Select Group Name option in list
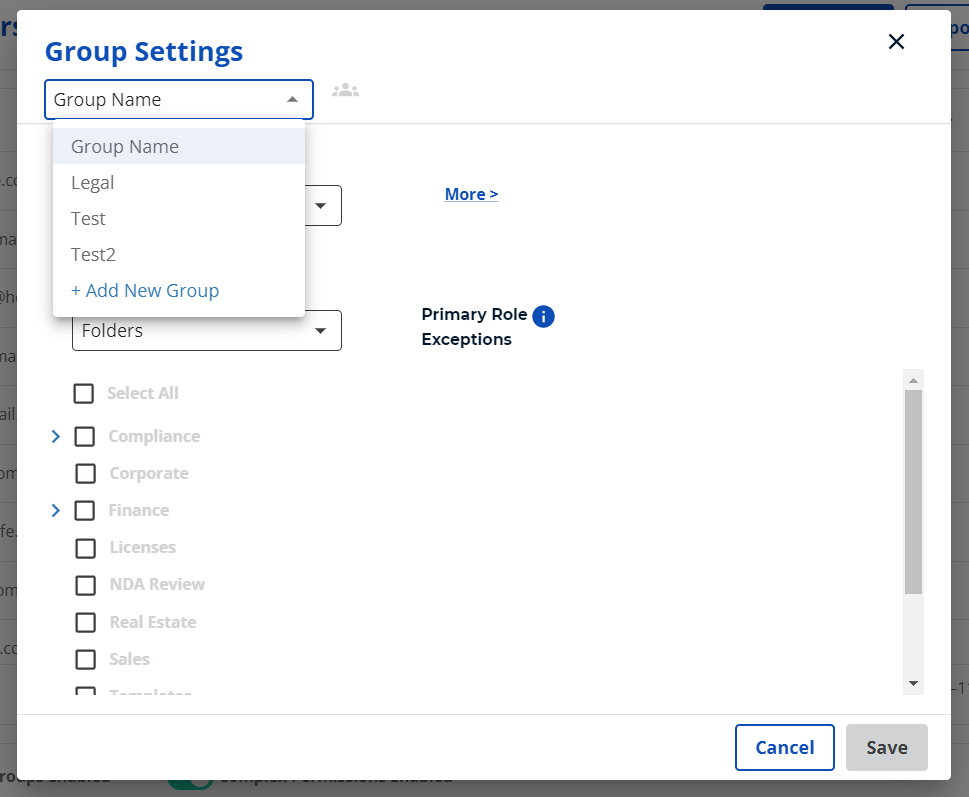 179,146
